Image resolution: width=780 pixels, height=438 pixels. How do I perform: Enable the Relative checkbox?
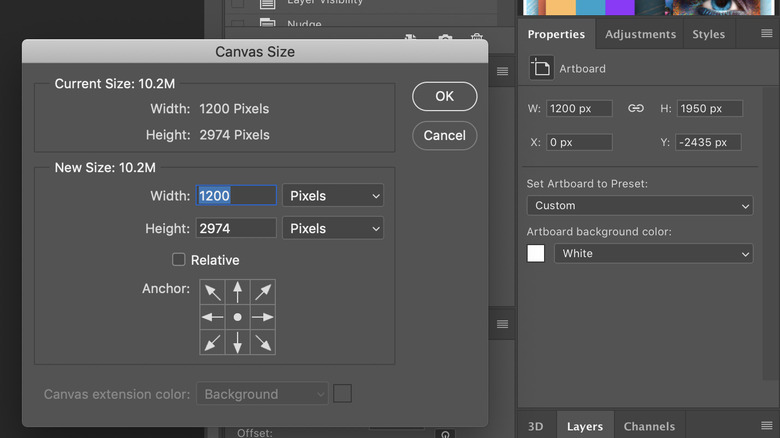point(179,260)
